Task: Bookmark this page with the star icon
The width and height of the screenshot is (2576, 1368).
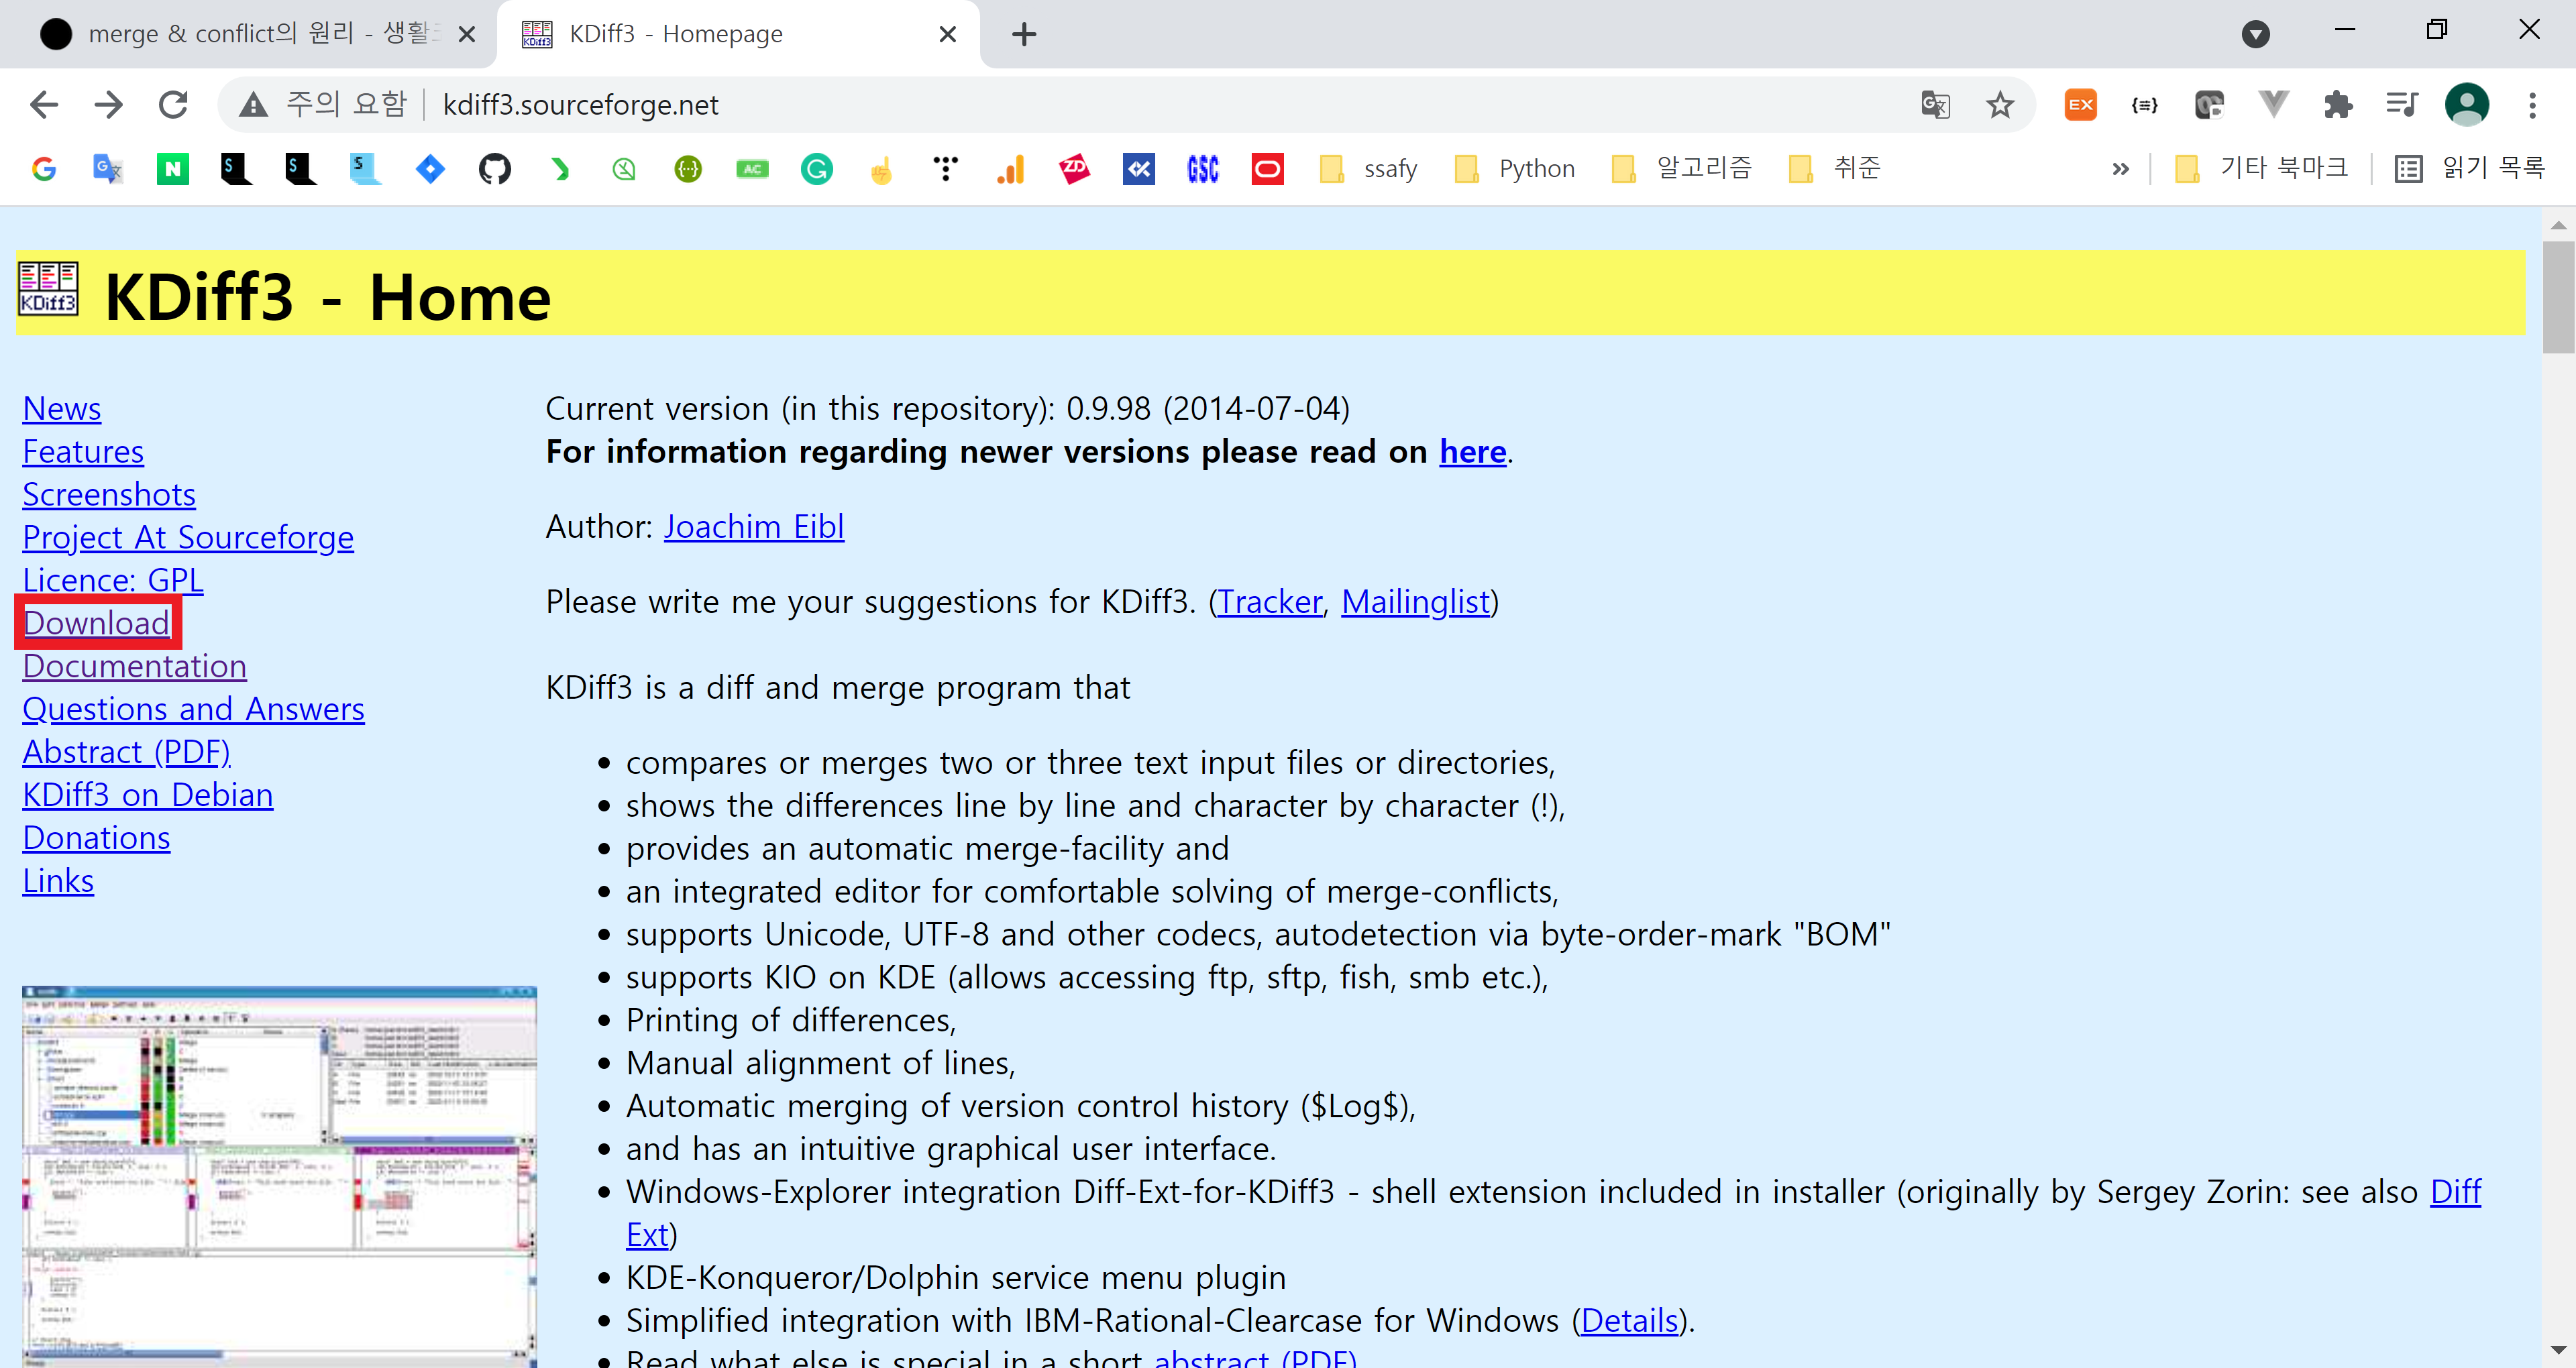Action: tap(2000, 105)
